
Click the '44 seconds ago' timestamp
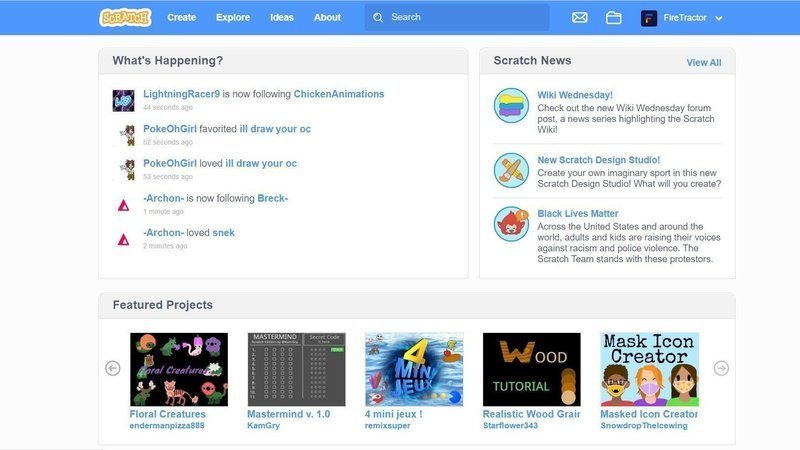point(168,107)
